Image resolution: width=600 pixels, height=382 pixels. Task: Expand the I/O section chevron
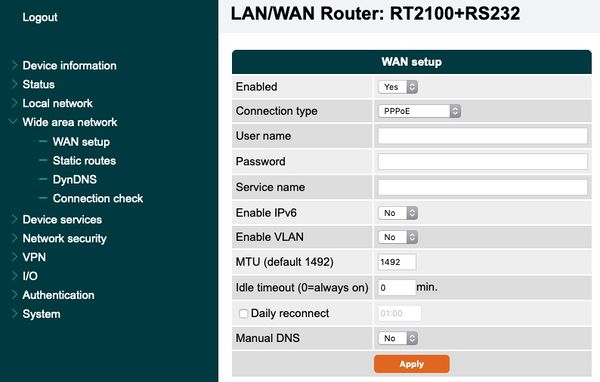pos(14,276)
